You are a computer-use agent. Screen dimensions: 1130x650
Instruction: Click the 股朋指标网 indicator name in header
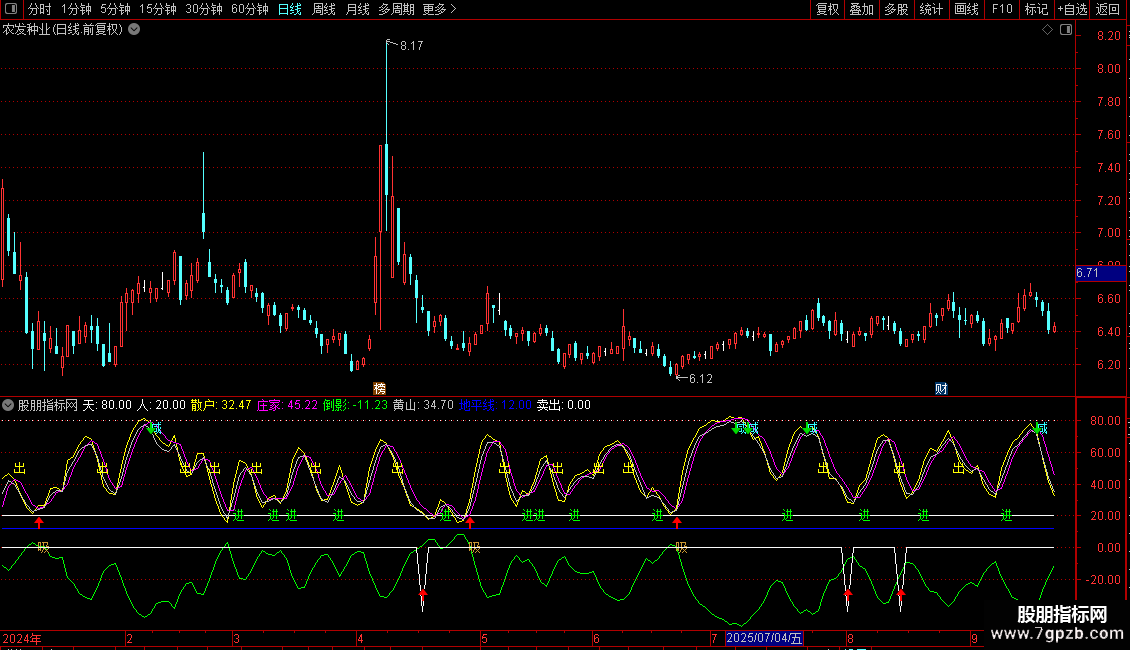pos(48,405)
